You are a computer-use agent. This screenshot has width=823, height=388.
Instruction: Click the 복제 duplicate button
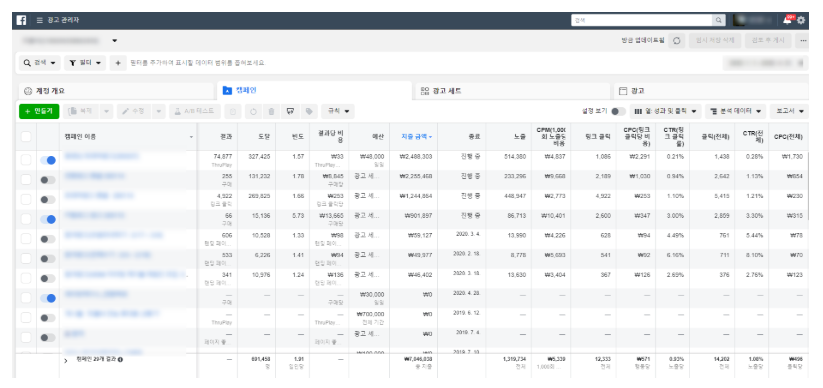click(82, 111)
